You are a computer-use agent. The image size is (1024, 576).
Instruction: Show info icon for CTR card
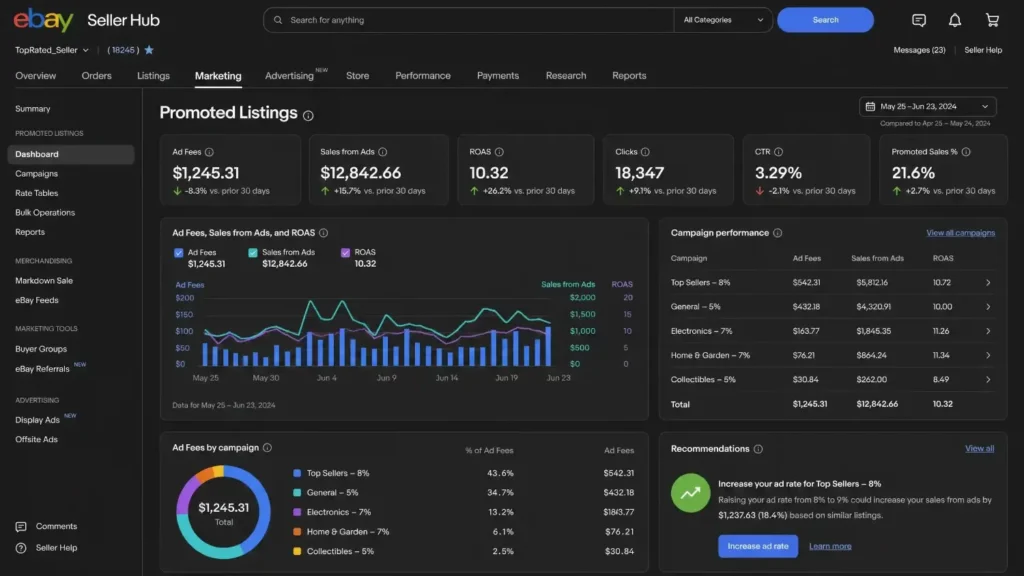(778, 152)
